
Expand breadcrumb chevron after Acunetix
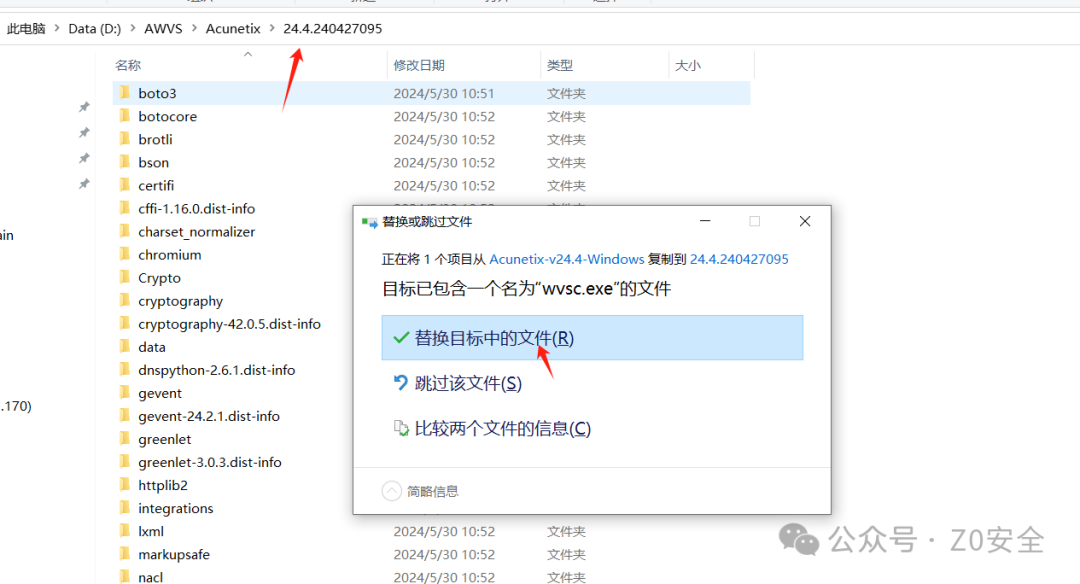click(x=272, y=28)
